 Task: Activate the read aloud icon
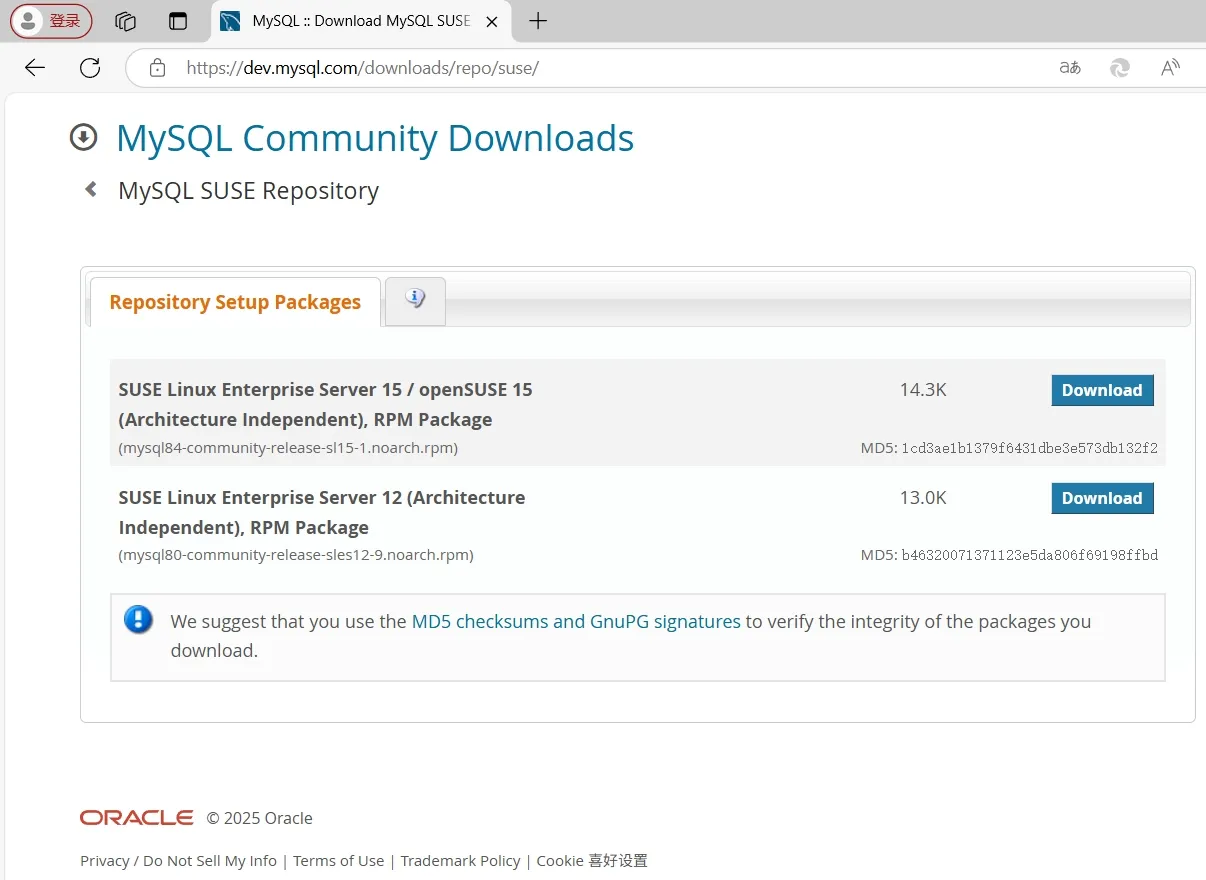point(1170,68)
